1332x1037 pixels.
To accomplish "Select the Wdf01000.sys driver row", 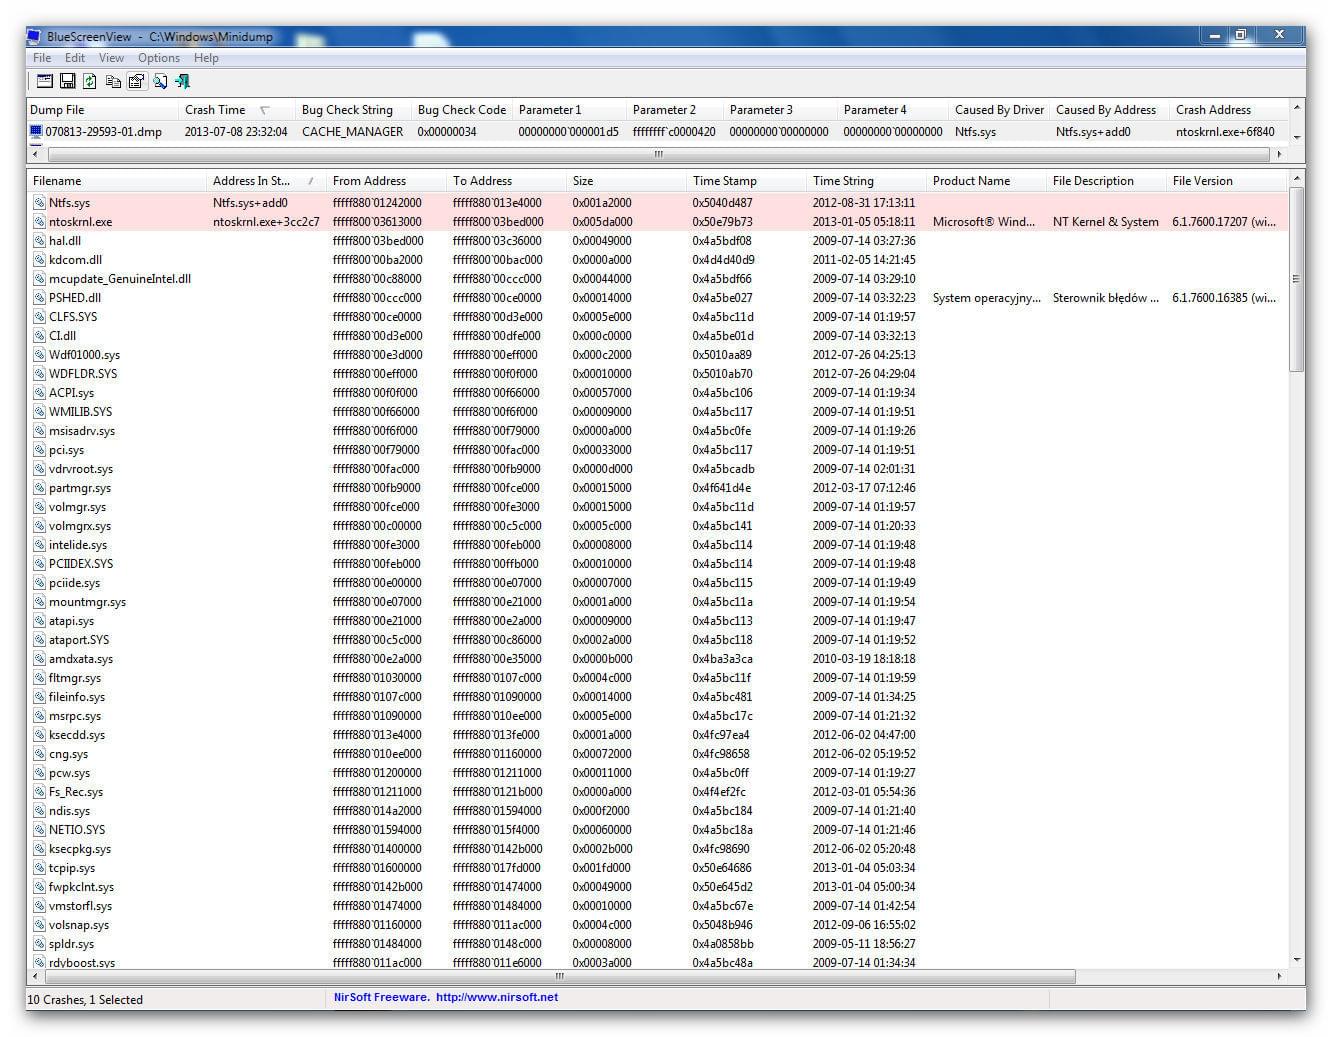I will point(658,355).
